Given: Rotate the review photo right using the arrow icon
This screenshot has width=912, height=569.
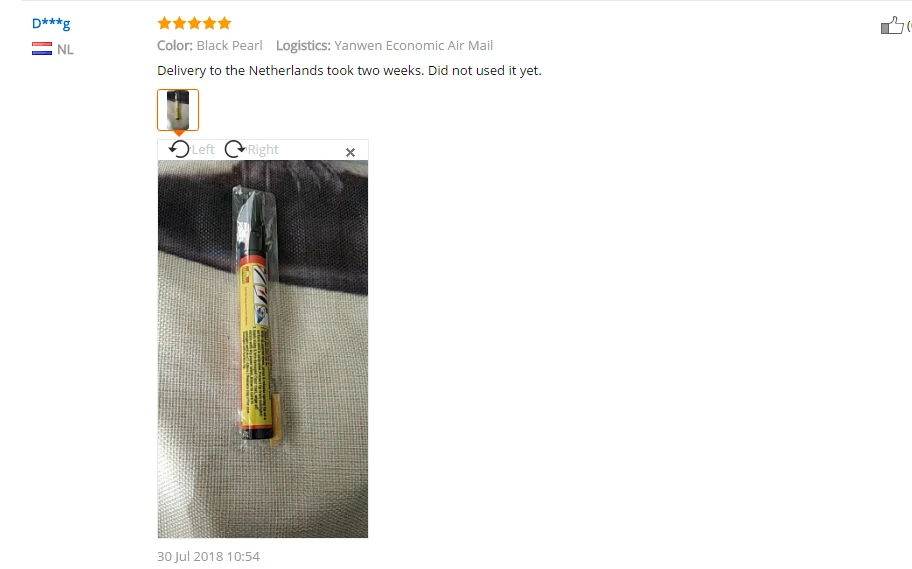Looking at the screenshot, I should point(235,150).
